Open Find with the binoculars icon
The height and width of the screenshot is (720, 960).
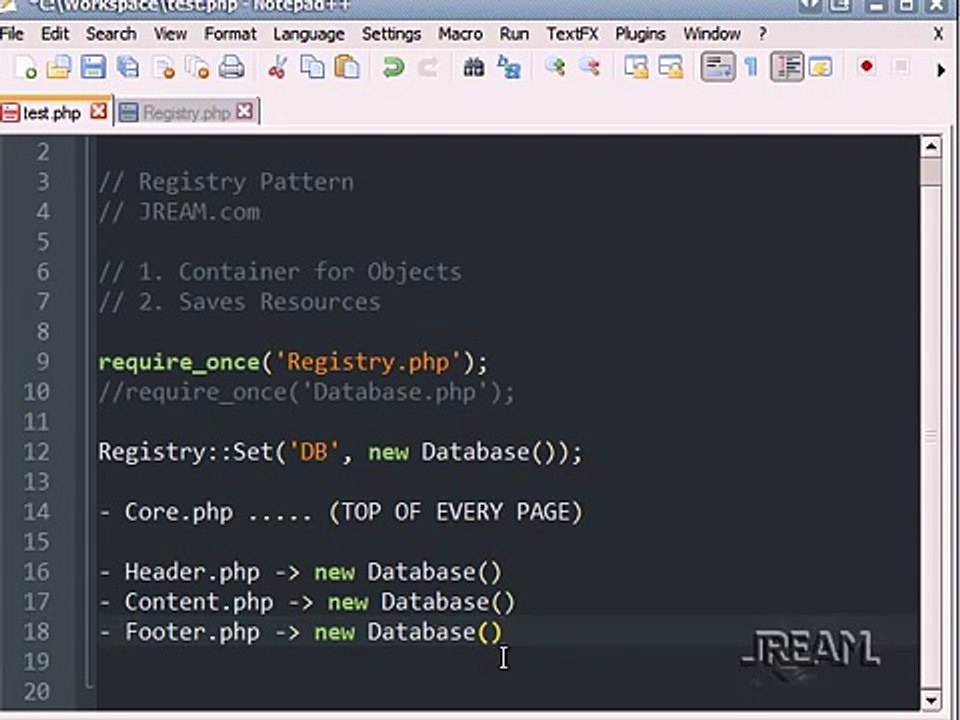coord(474,67)
